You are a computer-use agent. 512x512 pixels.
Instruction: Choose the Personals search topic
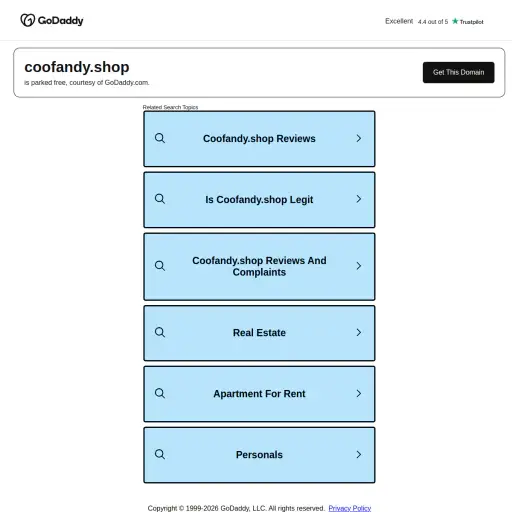259,455
